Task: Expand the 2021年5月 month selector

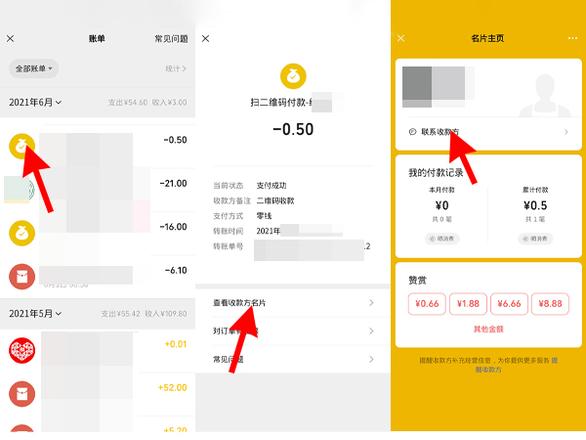Action: click(35, 313)
